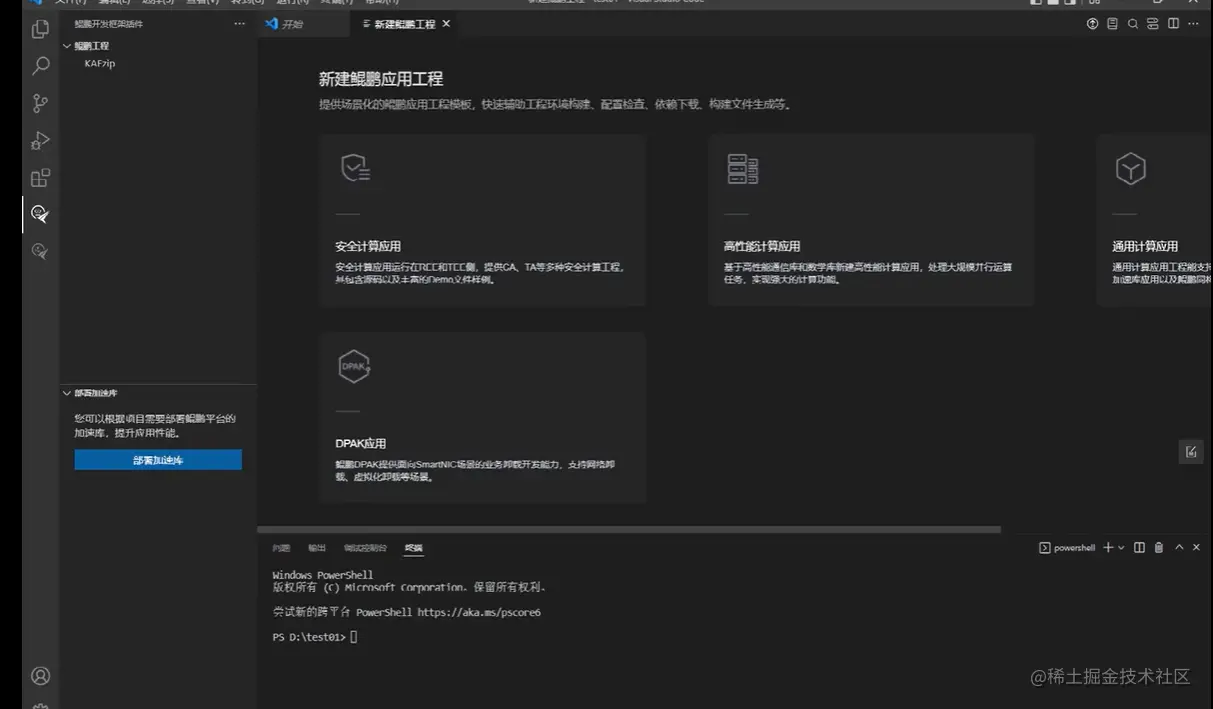The width and height of the screenshot is (1213, 709).
Task: Switch to the 调试控制台 panel tab
Action: (365, 548)
